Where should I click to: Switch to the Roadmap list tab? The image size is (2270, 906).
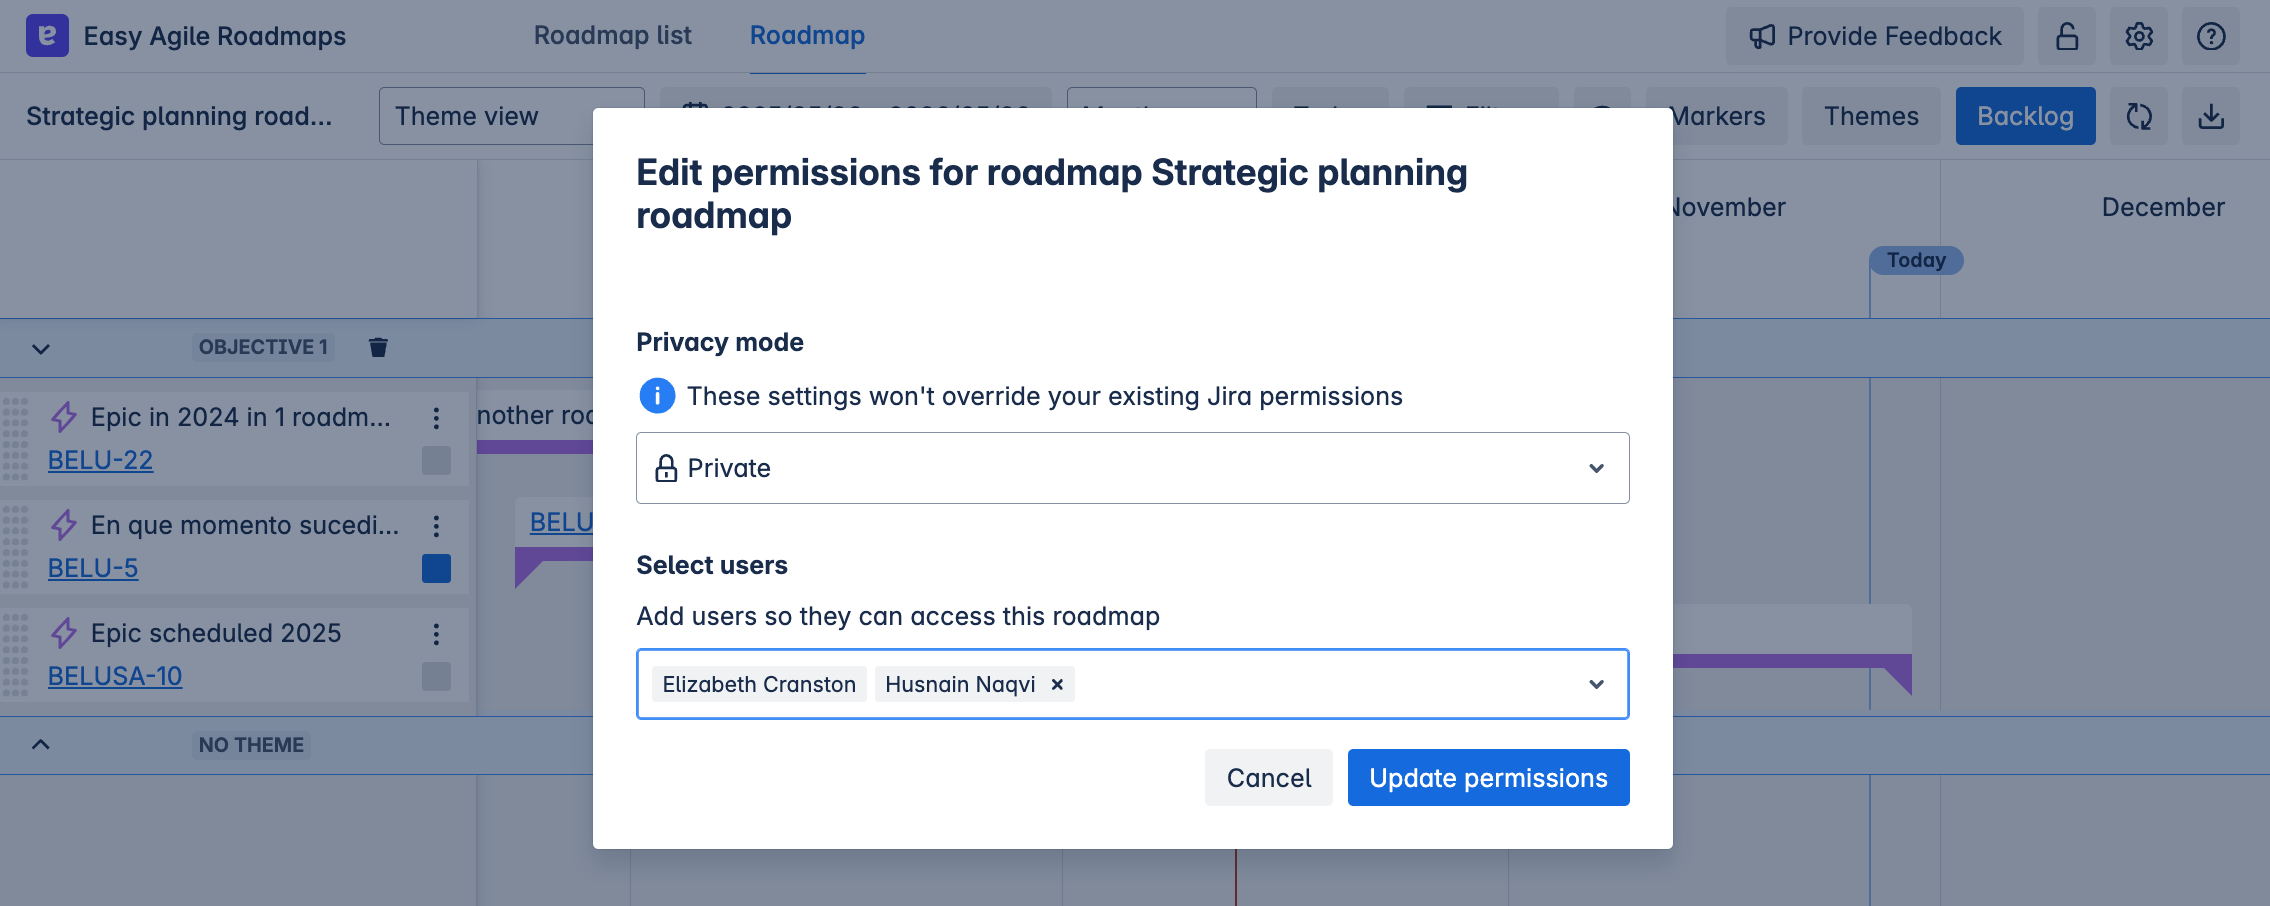[612, 36]
